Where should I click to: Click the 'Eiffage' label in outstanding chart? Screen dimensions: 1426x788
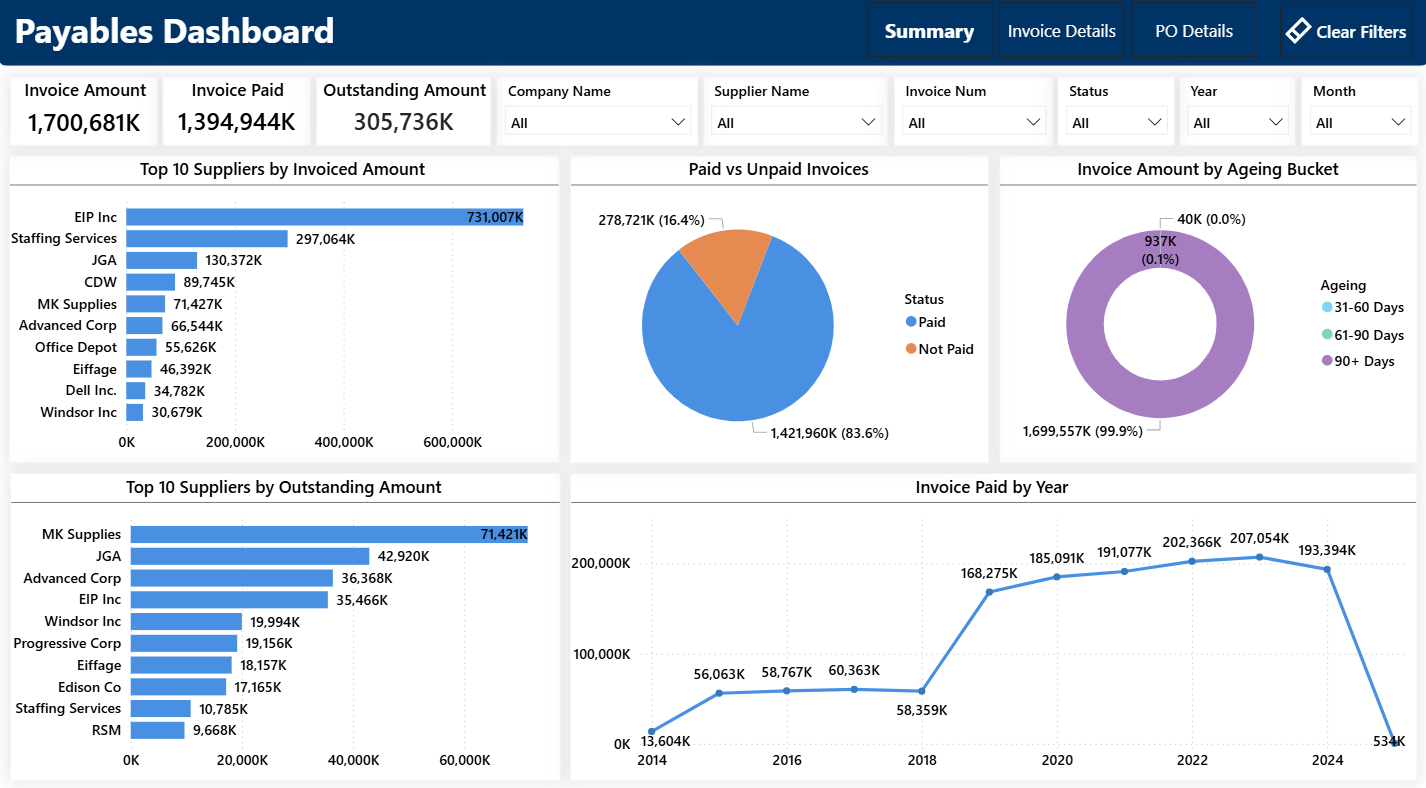pyautogui.click(x=99, y=665)
